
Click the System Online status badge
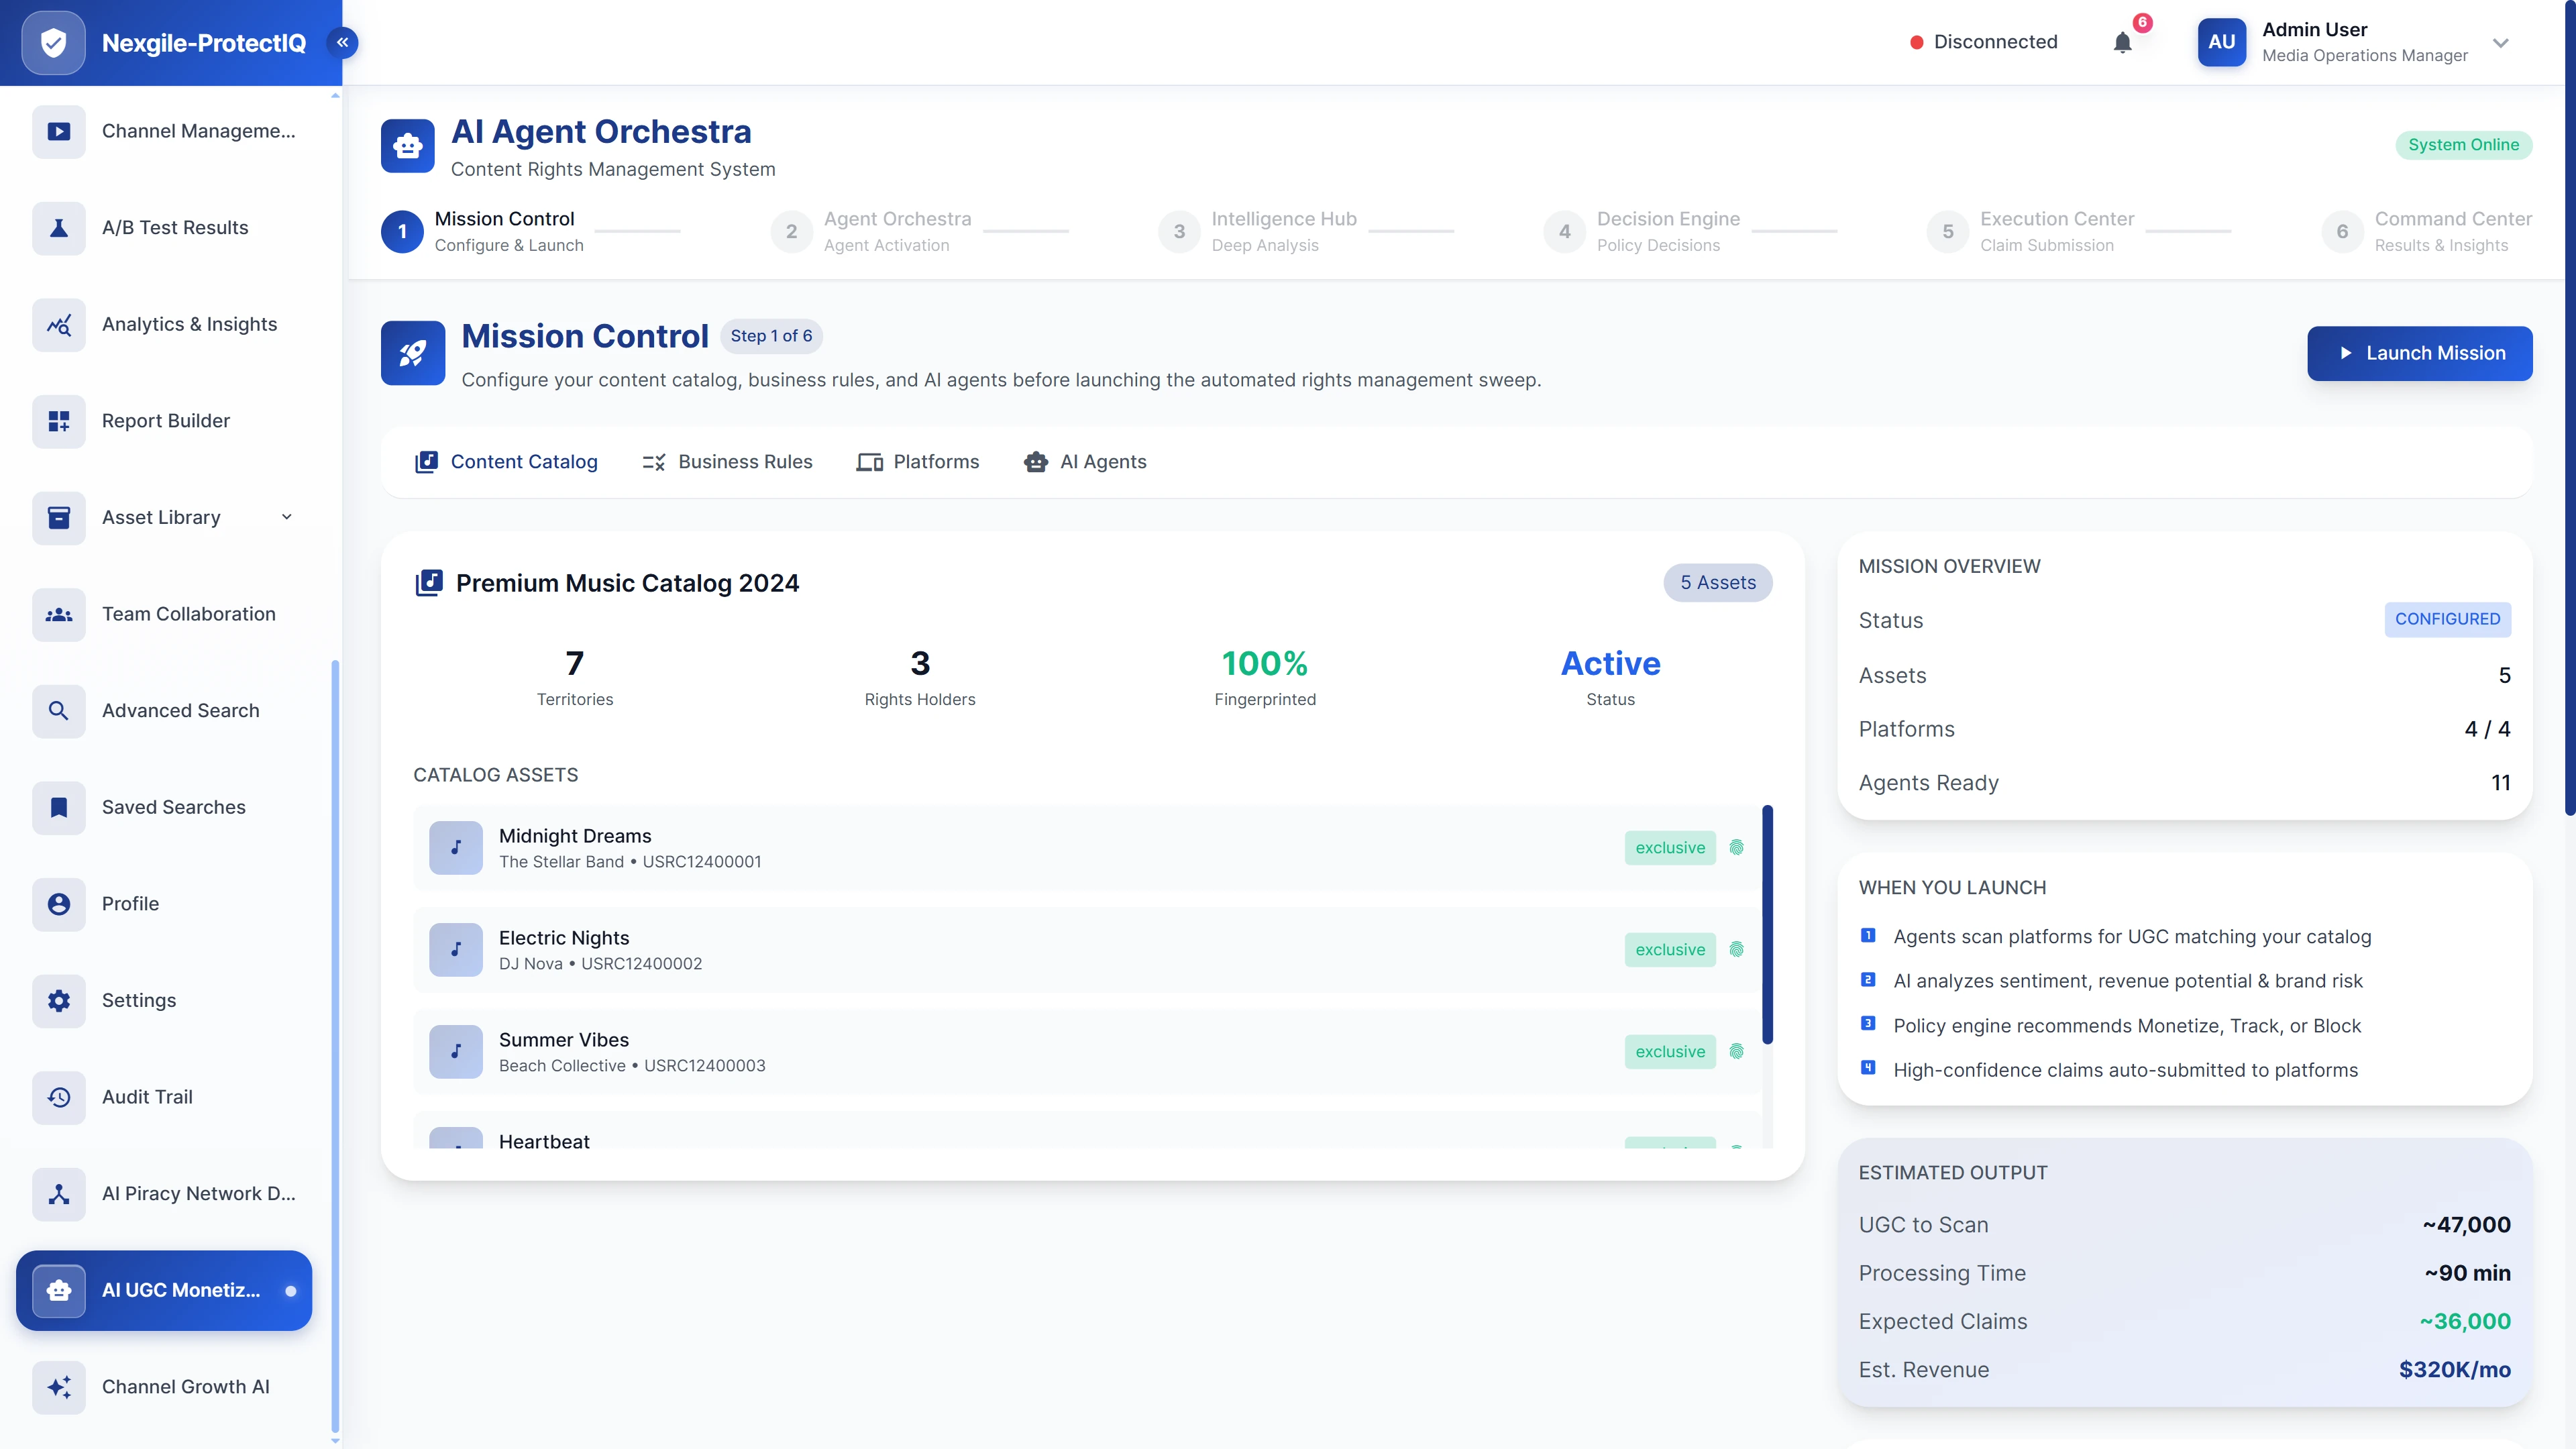pos(2464,144)
